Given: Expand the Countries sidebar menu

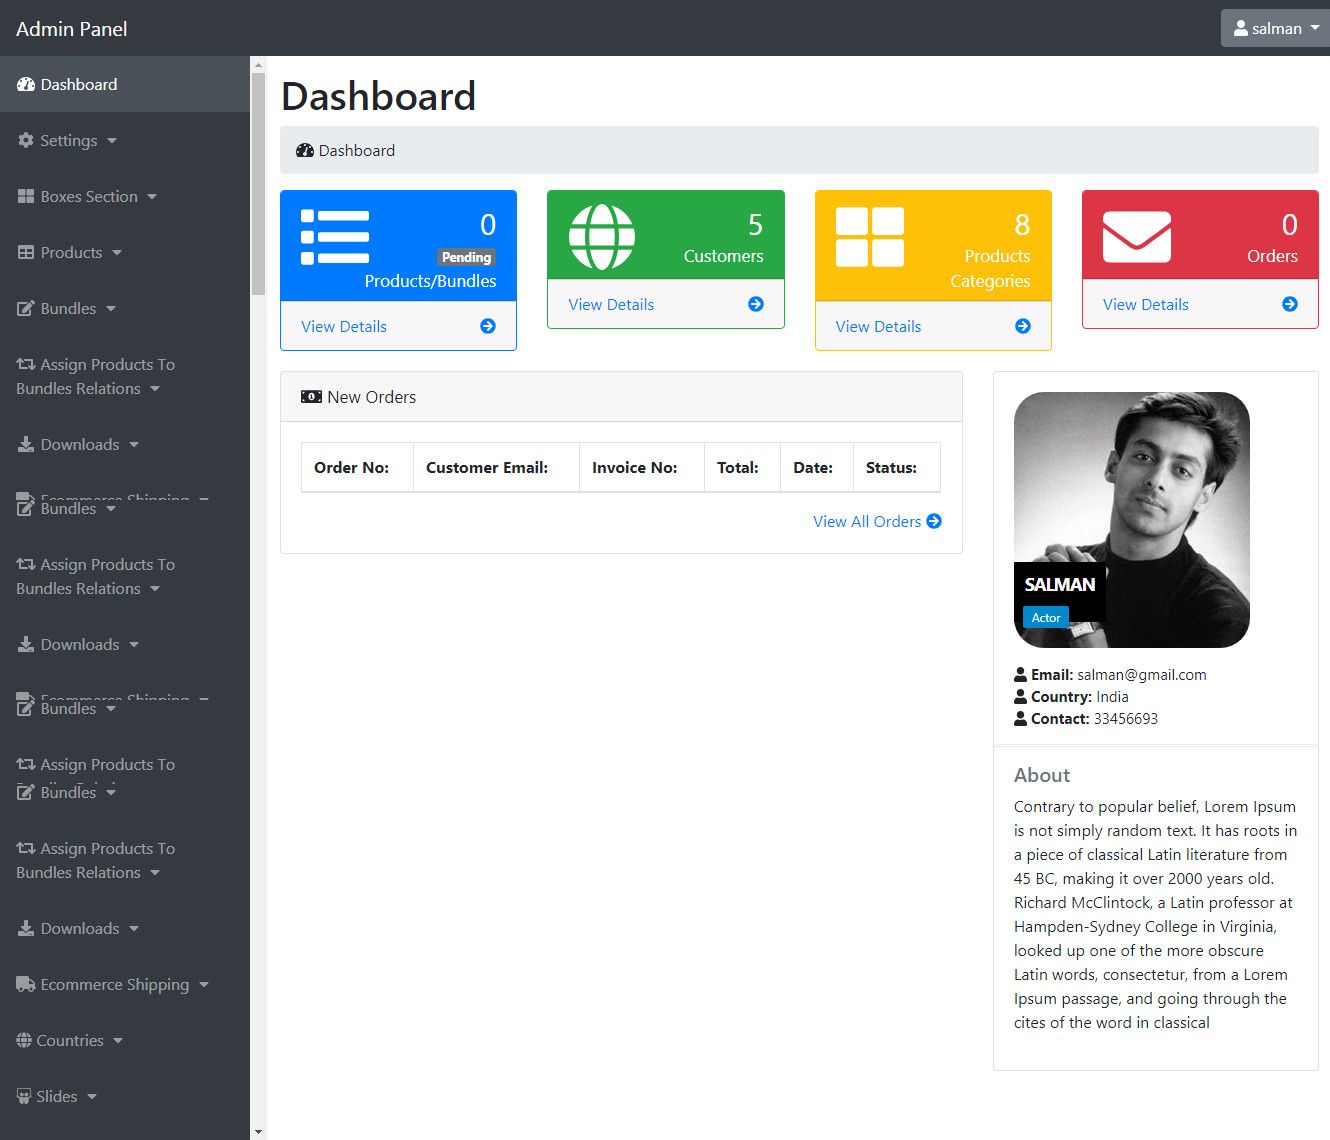Looking at the screenshot, I should point(69,1041).
